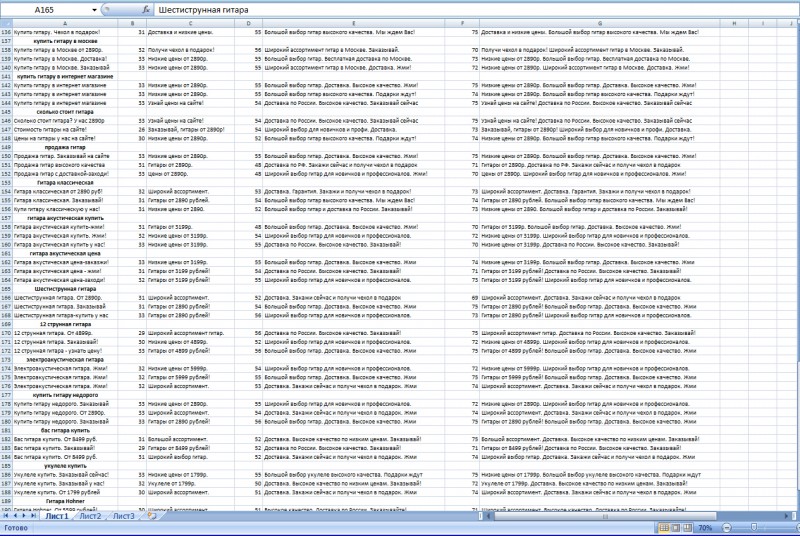The height and width of the screenshot is (536, 800).
Task: Click the cell 'укулеле купить' heading
Action: (65, 466)
